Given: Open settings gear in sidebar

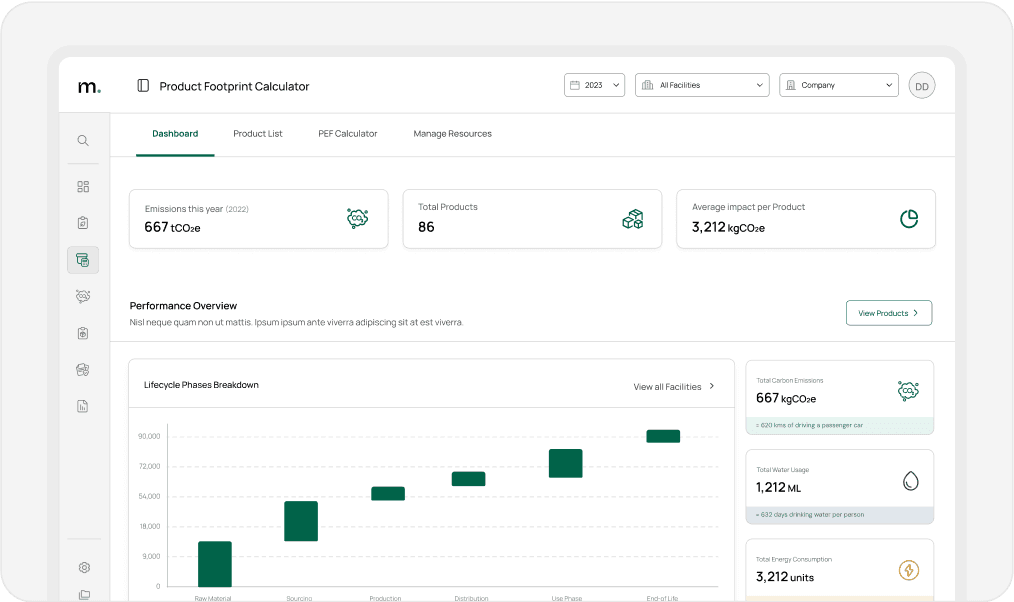Looking at the screenshot, I should point(84,568).
